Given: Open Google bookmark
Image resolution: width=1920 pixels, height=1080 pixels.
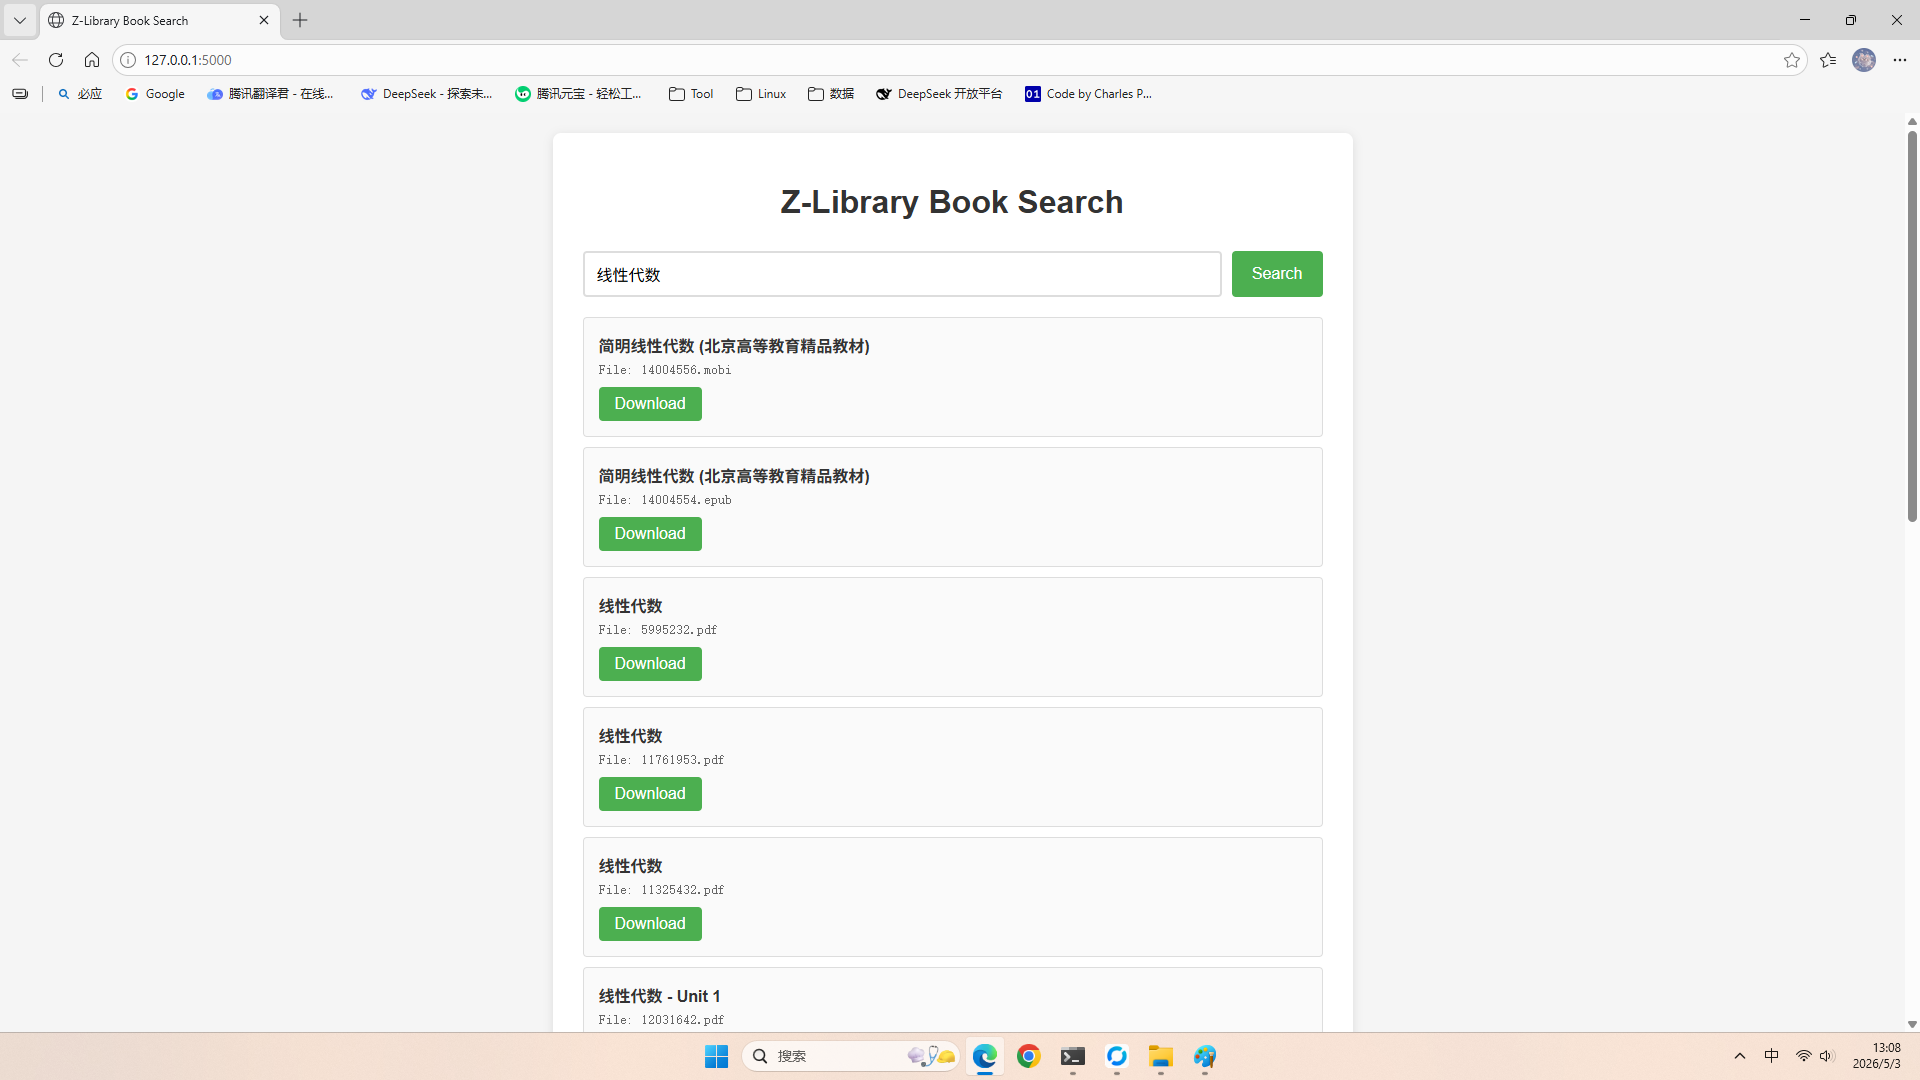Looking at the screenshot, I should 155,94.
